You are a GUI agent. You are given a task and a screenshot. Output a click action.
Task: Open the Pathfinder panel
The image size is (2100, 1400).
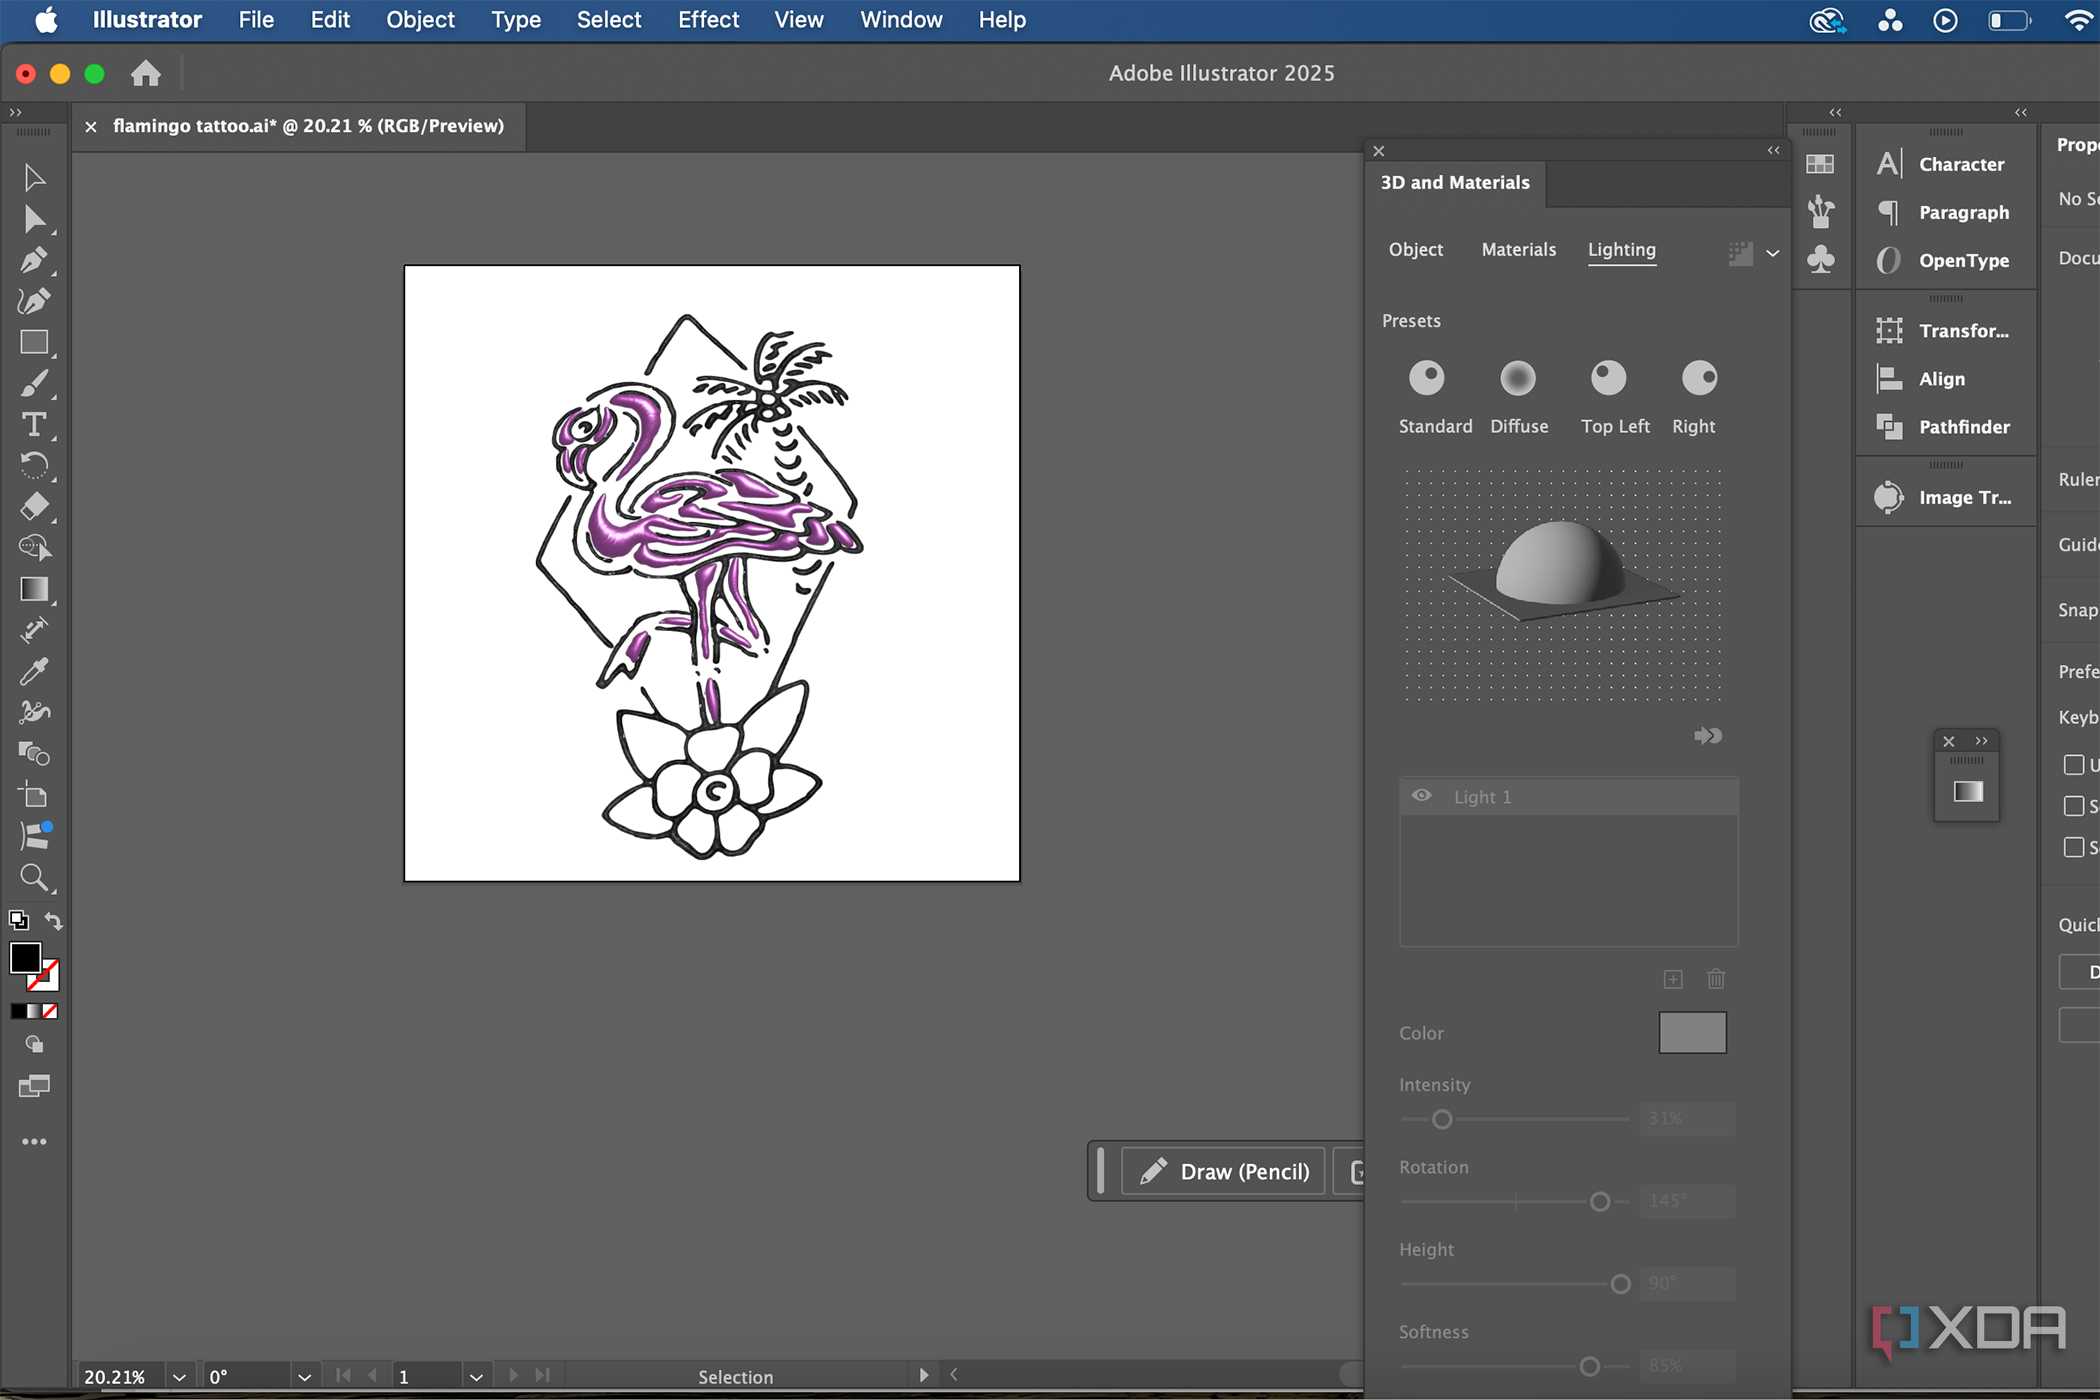point(1943,427)
